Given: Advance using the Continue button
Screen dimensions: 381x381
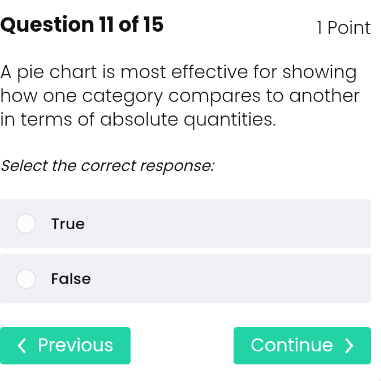Looking at the screenshot, I should pos(302,346).
